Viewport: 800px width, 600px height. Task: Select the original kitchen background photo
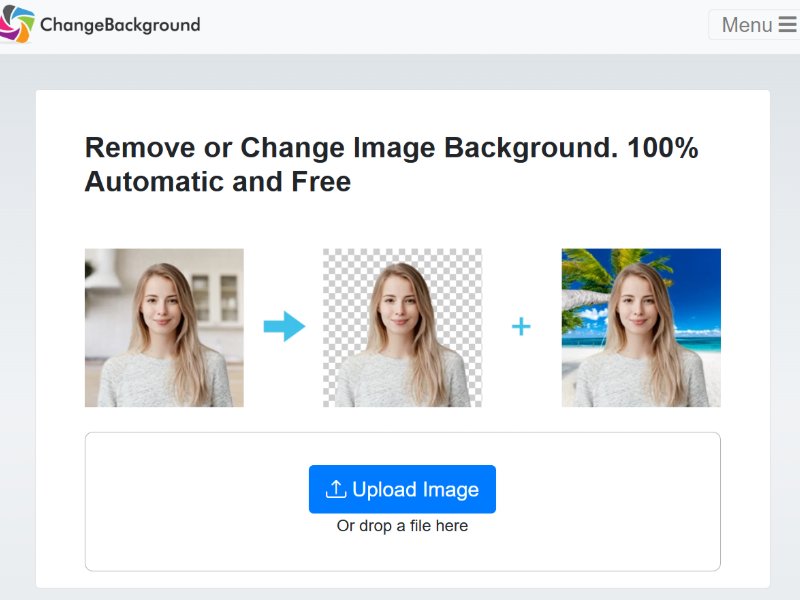point(164,327)
